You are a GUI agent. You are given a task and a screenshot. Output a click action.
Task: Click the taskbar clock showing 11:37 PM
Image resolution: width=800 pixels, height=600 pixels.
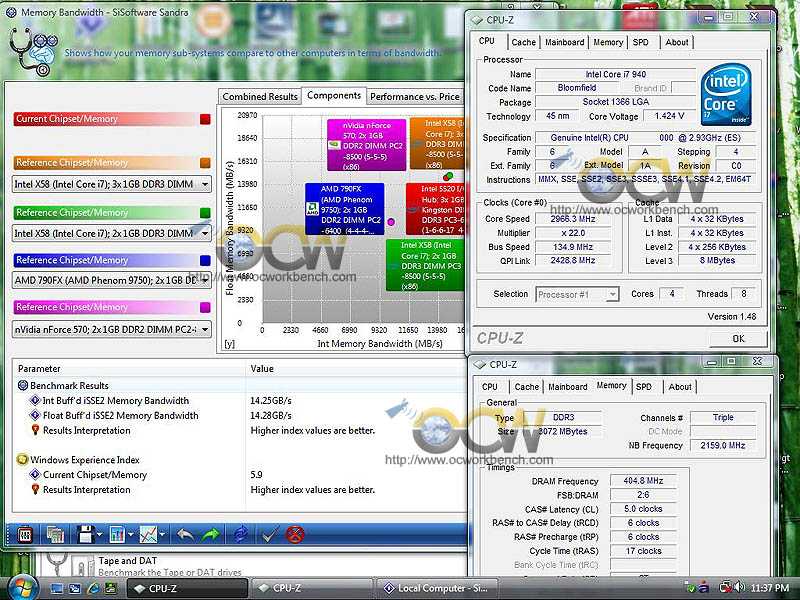tap(769, 588)
